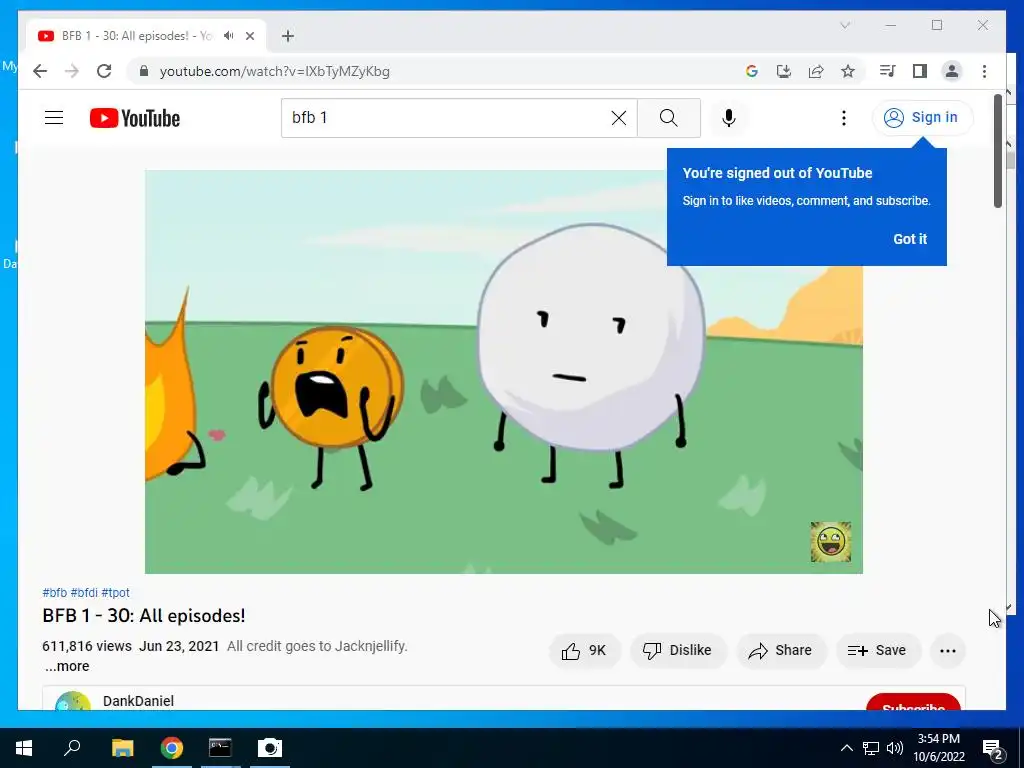The height and width of the screenshot is (768, 1024).
Task: Go forward in Chrome
Action: click(72, 71)
